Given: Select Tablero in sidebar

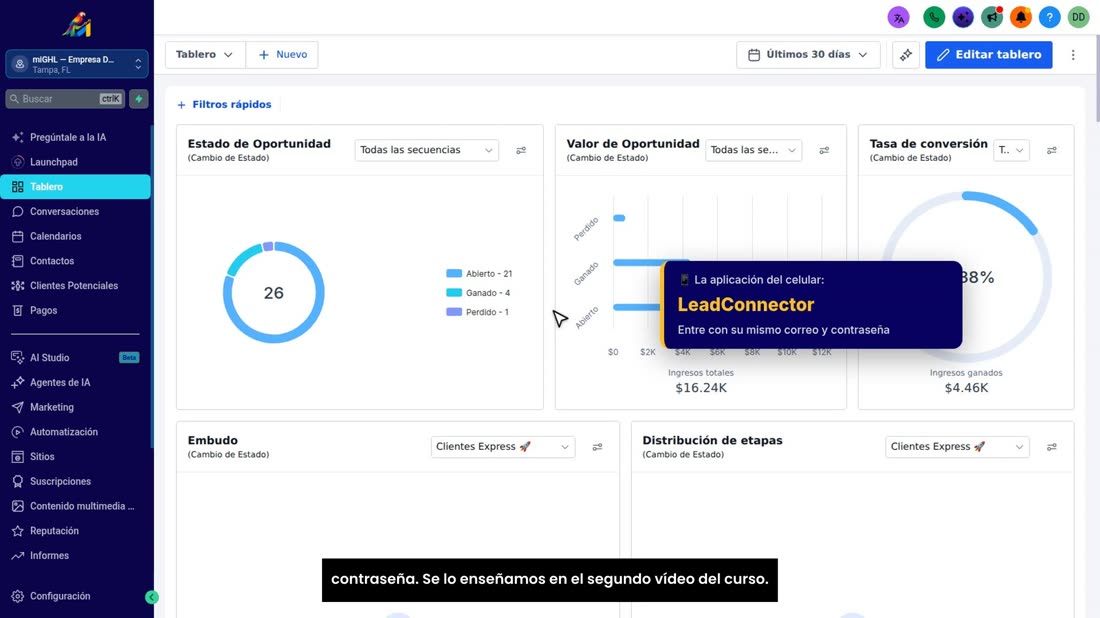Looking at the screenshot, I should tap(76, 187).
